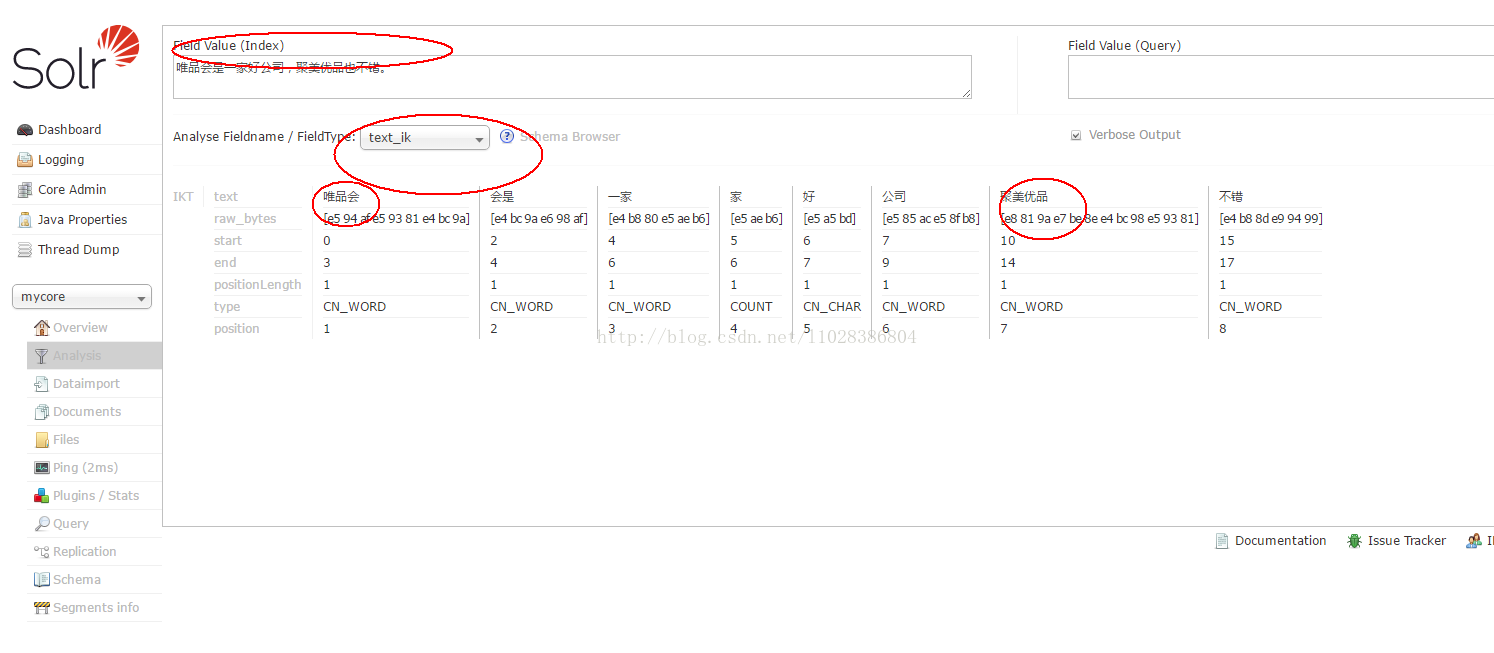Open Files section
1494x653 pixels.
coord(66,440)
